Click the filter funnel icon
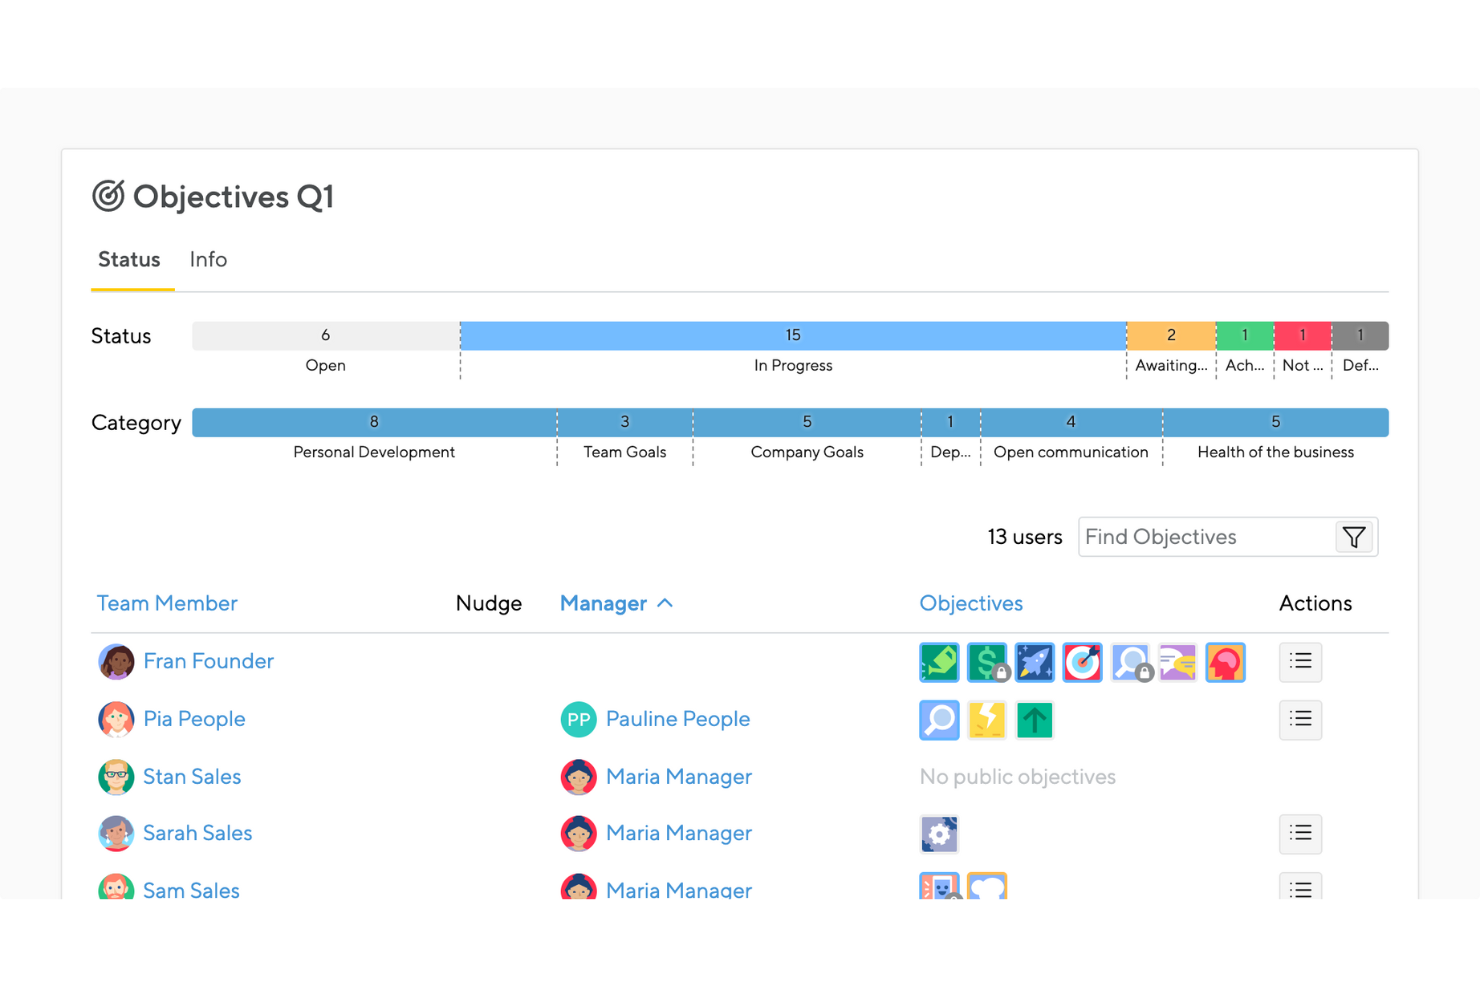 [1354, 537]
